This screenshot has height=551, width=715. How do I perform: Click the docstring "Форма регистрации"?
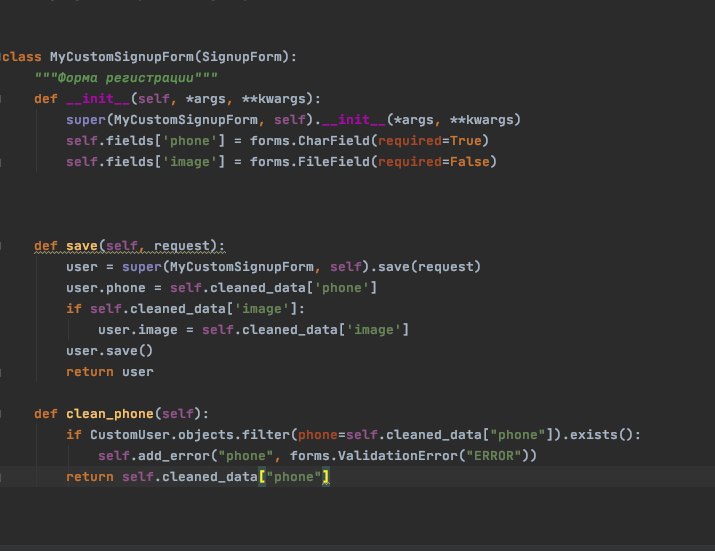coord(126,78)
